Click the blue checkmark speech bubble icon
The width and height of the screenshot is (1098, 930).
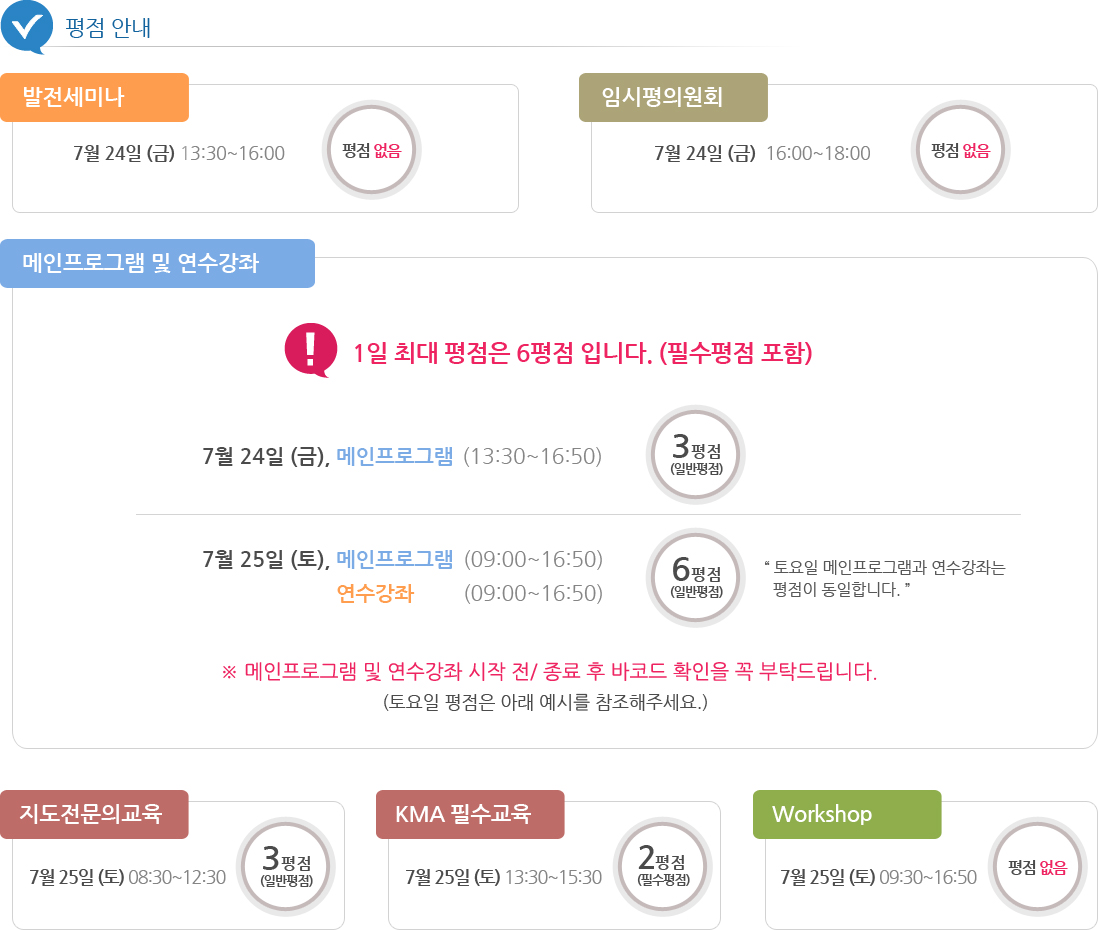(x=27, y=26)
